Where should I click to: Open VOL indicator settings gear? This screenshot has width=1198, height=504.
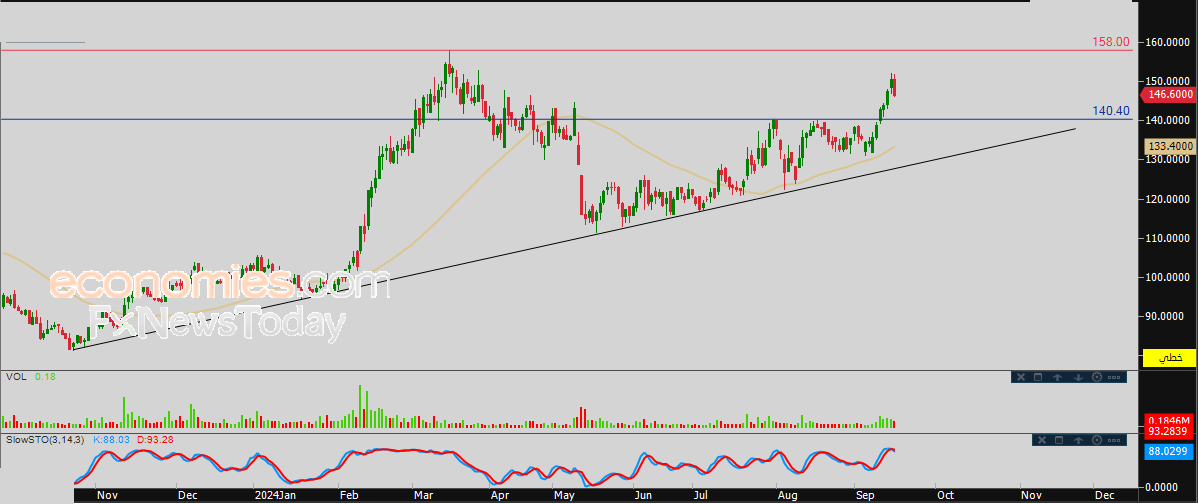tap(1097, 377)
